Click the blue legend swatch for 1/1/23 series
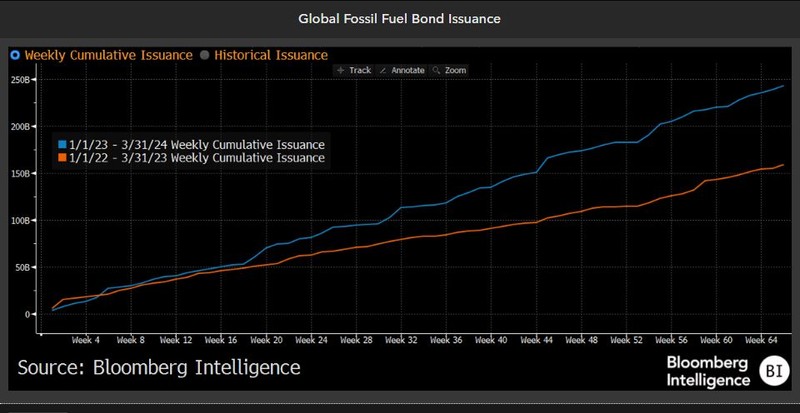The height and width of the screenshot is (413, 800). click(x=62, y=144)
